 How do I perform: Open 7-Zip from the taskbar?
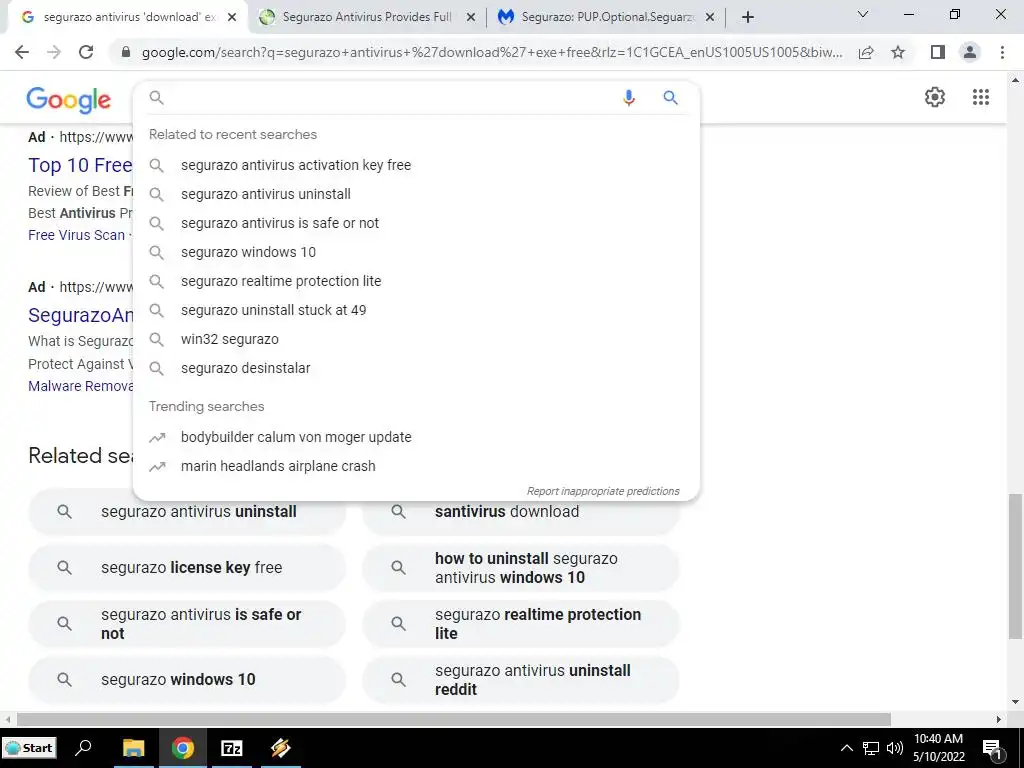click(x=232, y=748)
